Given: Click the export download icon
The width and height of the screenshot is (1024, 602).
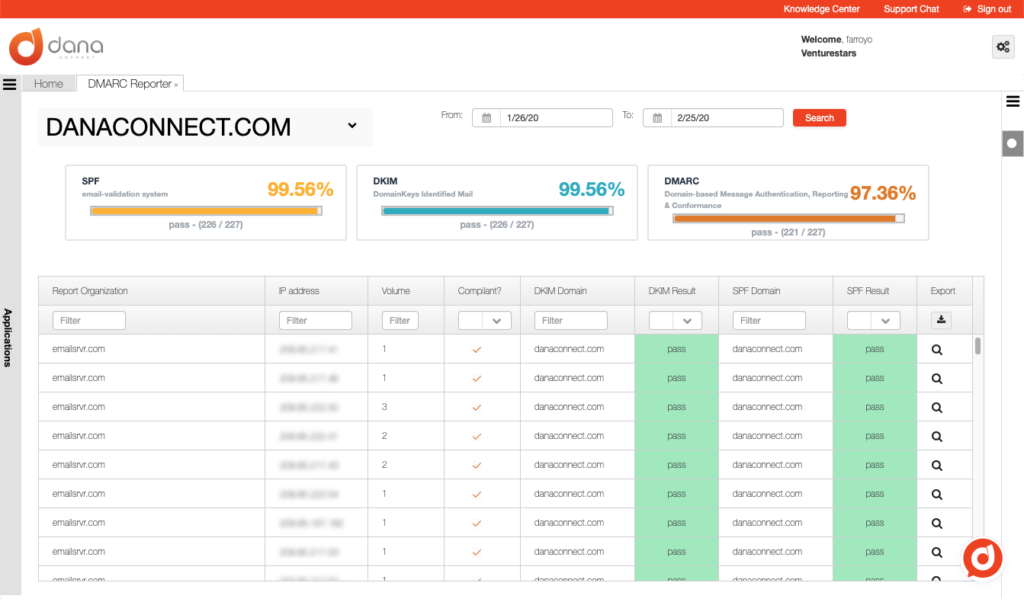Looking at the screenshot, I should [941, 320].
